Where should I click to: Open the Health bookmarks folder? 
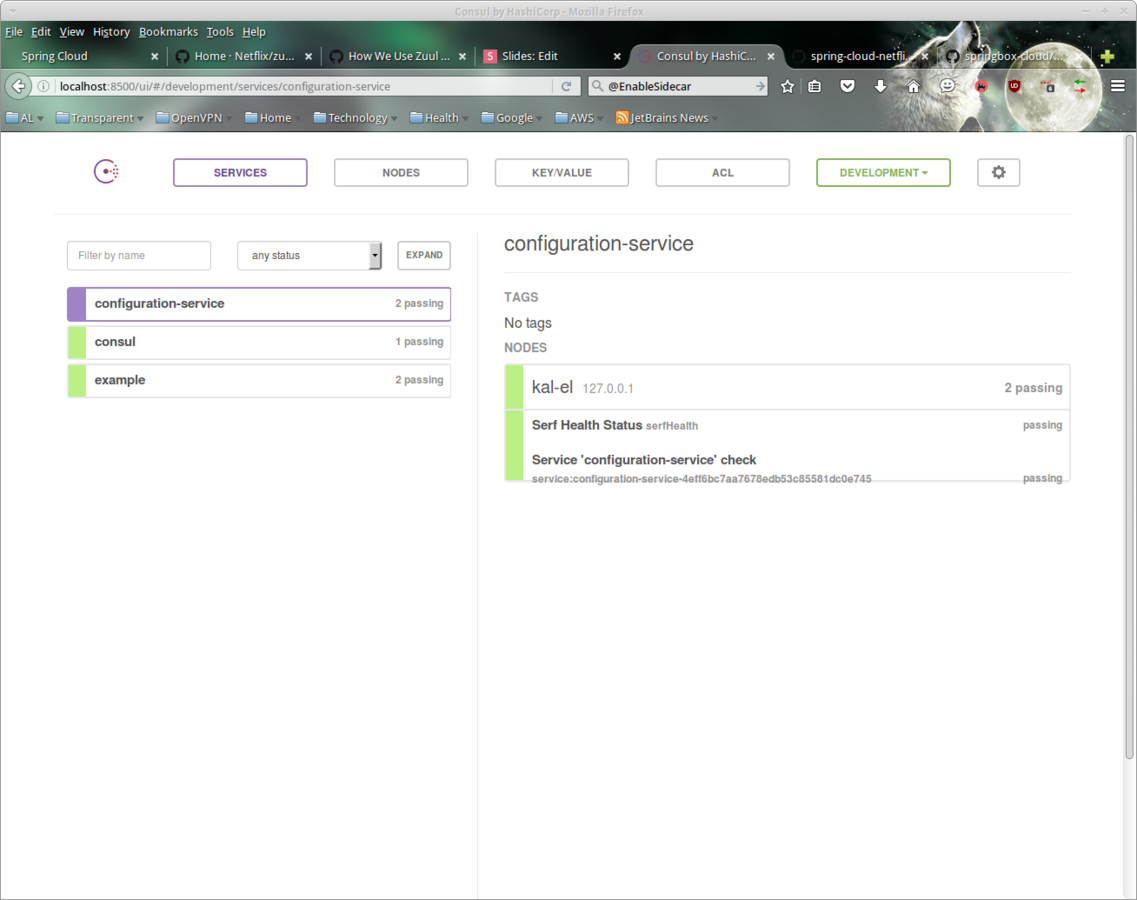click(439, 117)
